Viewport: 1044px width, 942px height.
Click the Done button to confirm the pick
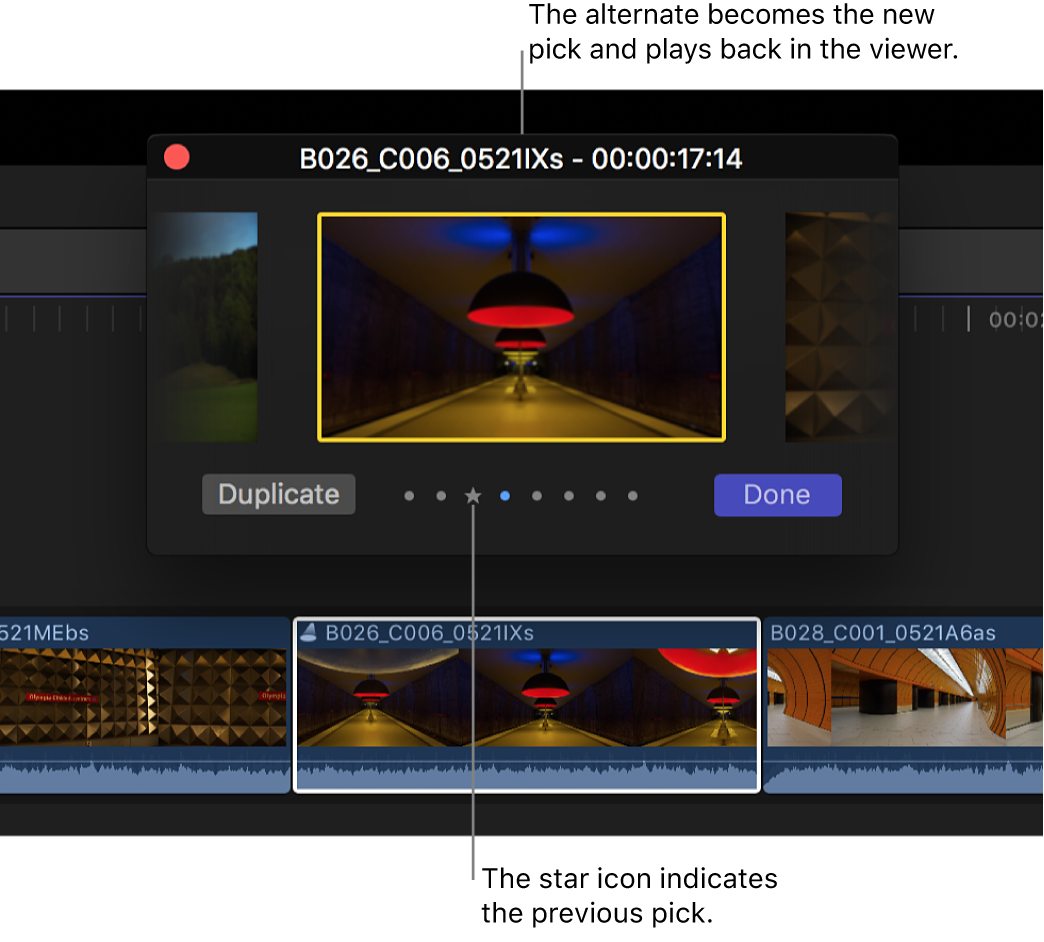tap(777, 494)
